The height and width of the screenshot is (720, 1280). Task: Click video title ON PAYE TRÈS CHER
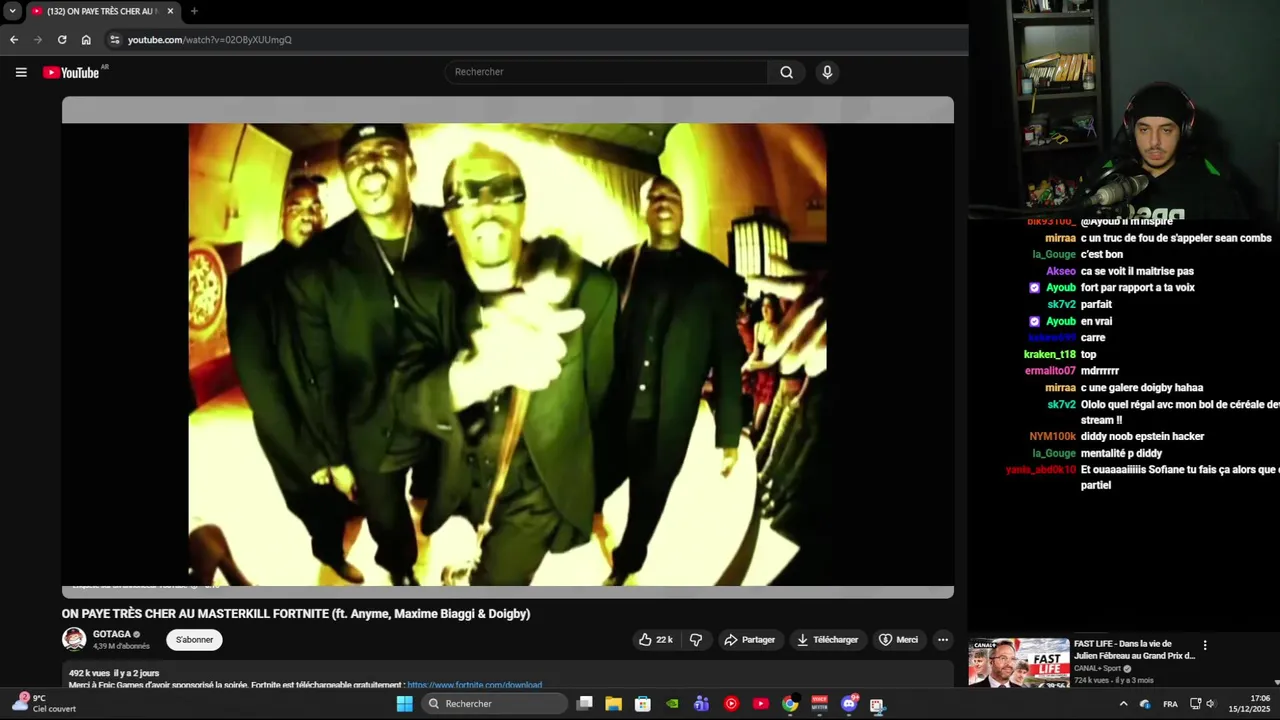click(x=296, y=614)
